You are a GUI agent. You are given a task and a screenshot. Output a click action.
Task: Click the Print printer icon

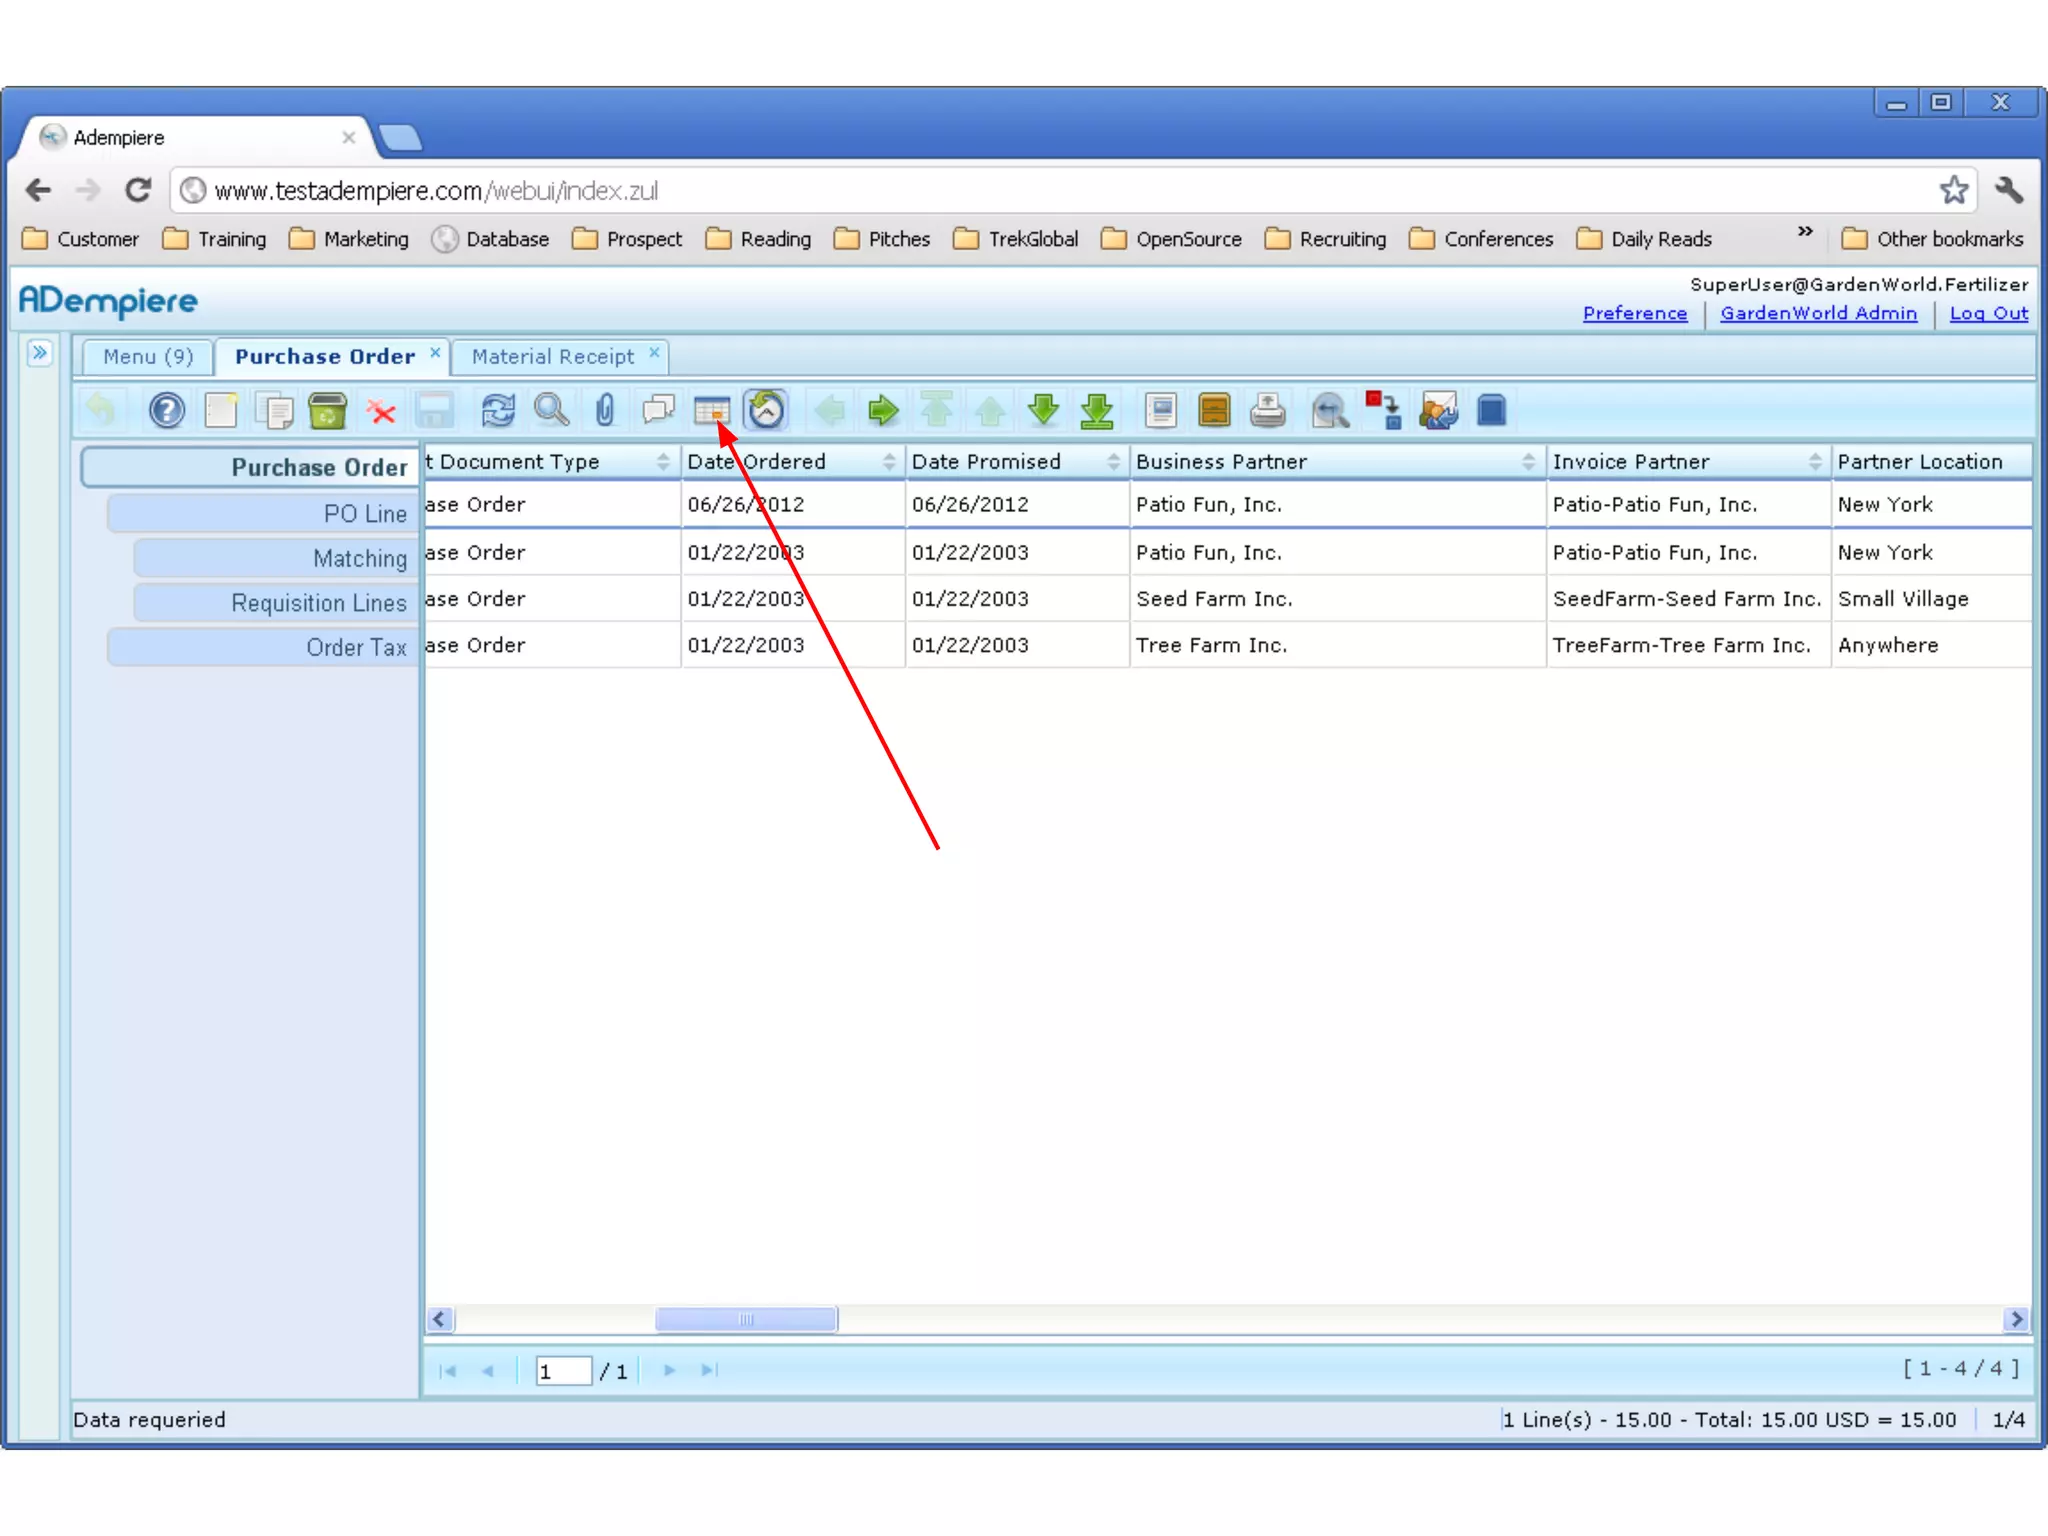pos(1268,411)
